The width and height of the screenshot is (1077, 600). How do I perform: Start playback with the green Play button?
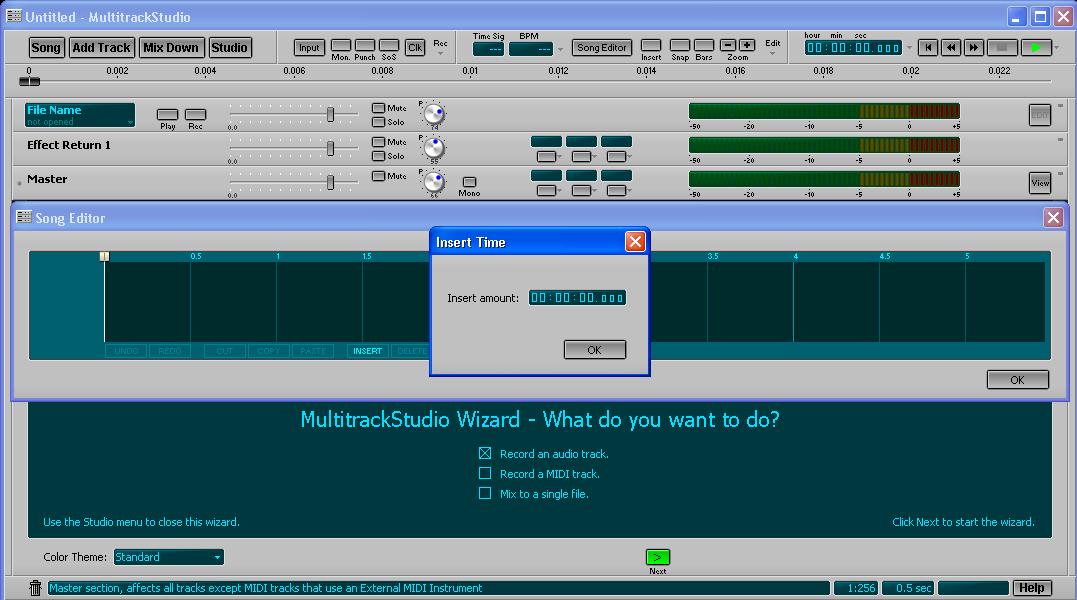click(1036, 47)
